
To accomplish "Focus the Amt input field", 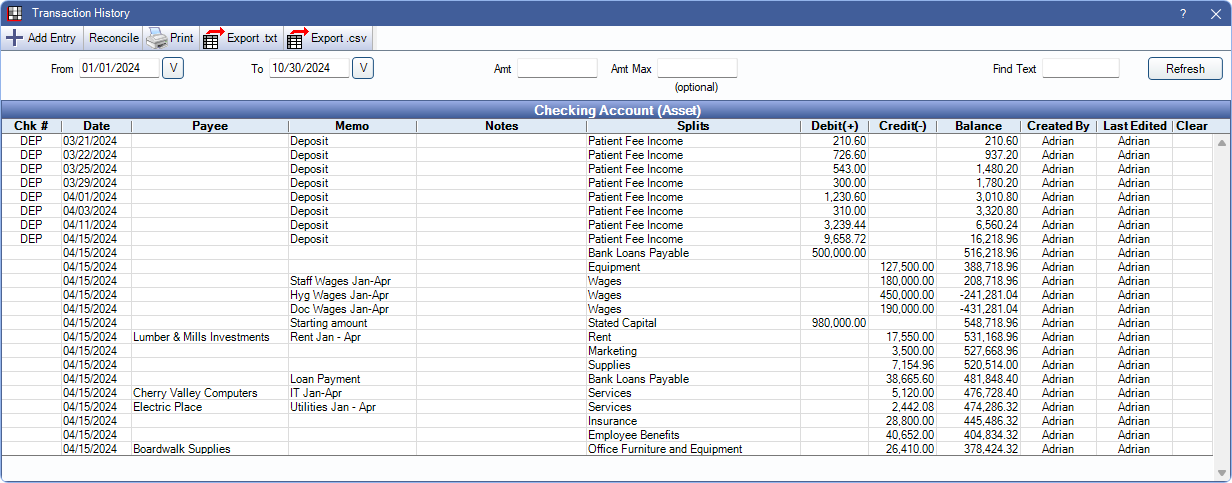I will pos(557,69).
